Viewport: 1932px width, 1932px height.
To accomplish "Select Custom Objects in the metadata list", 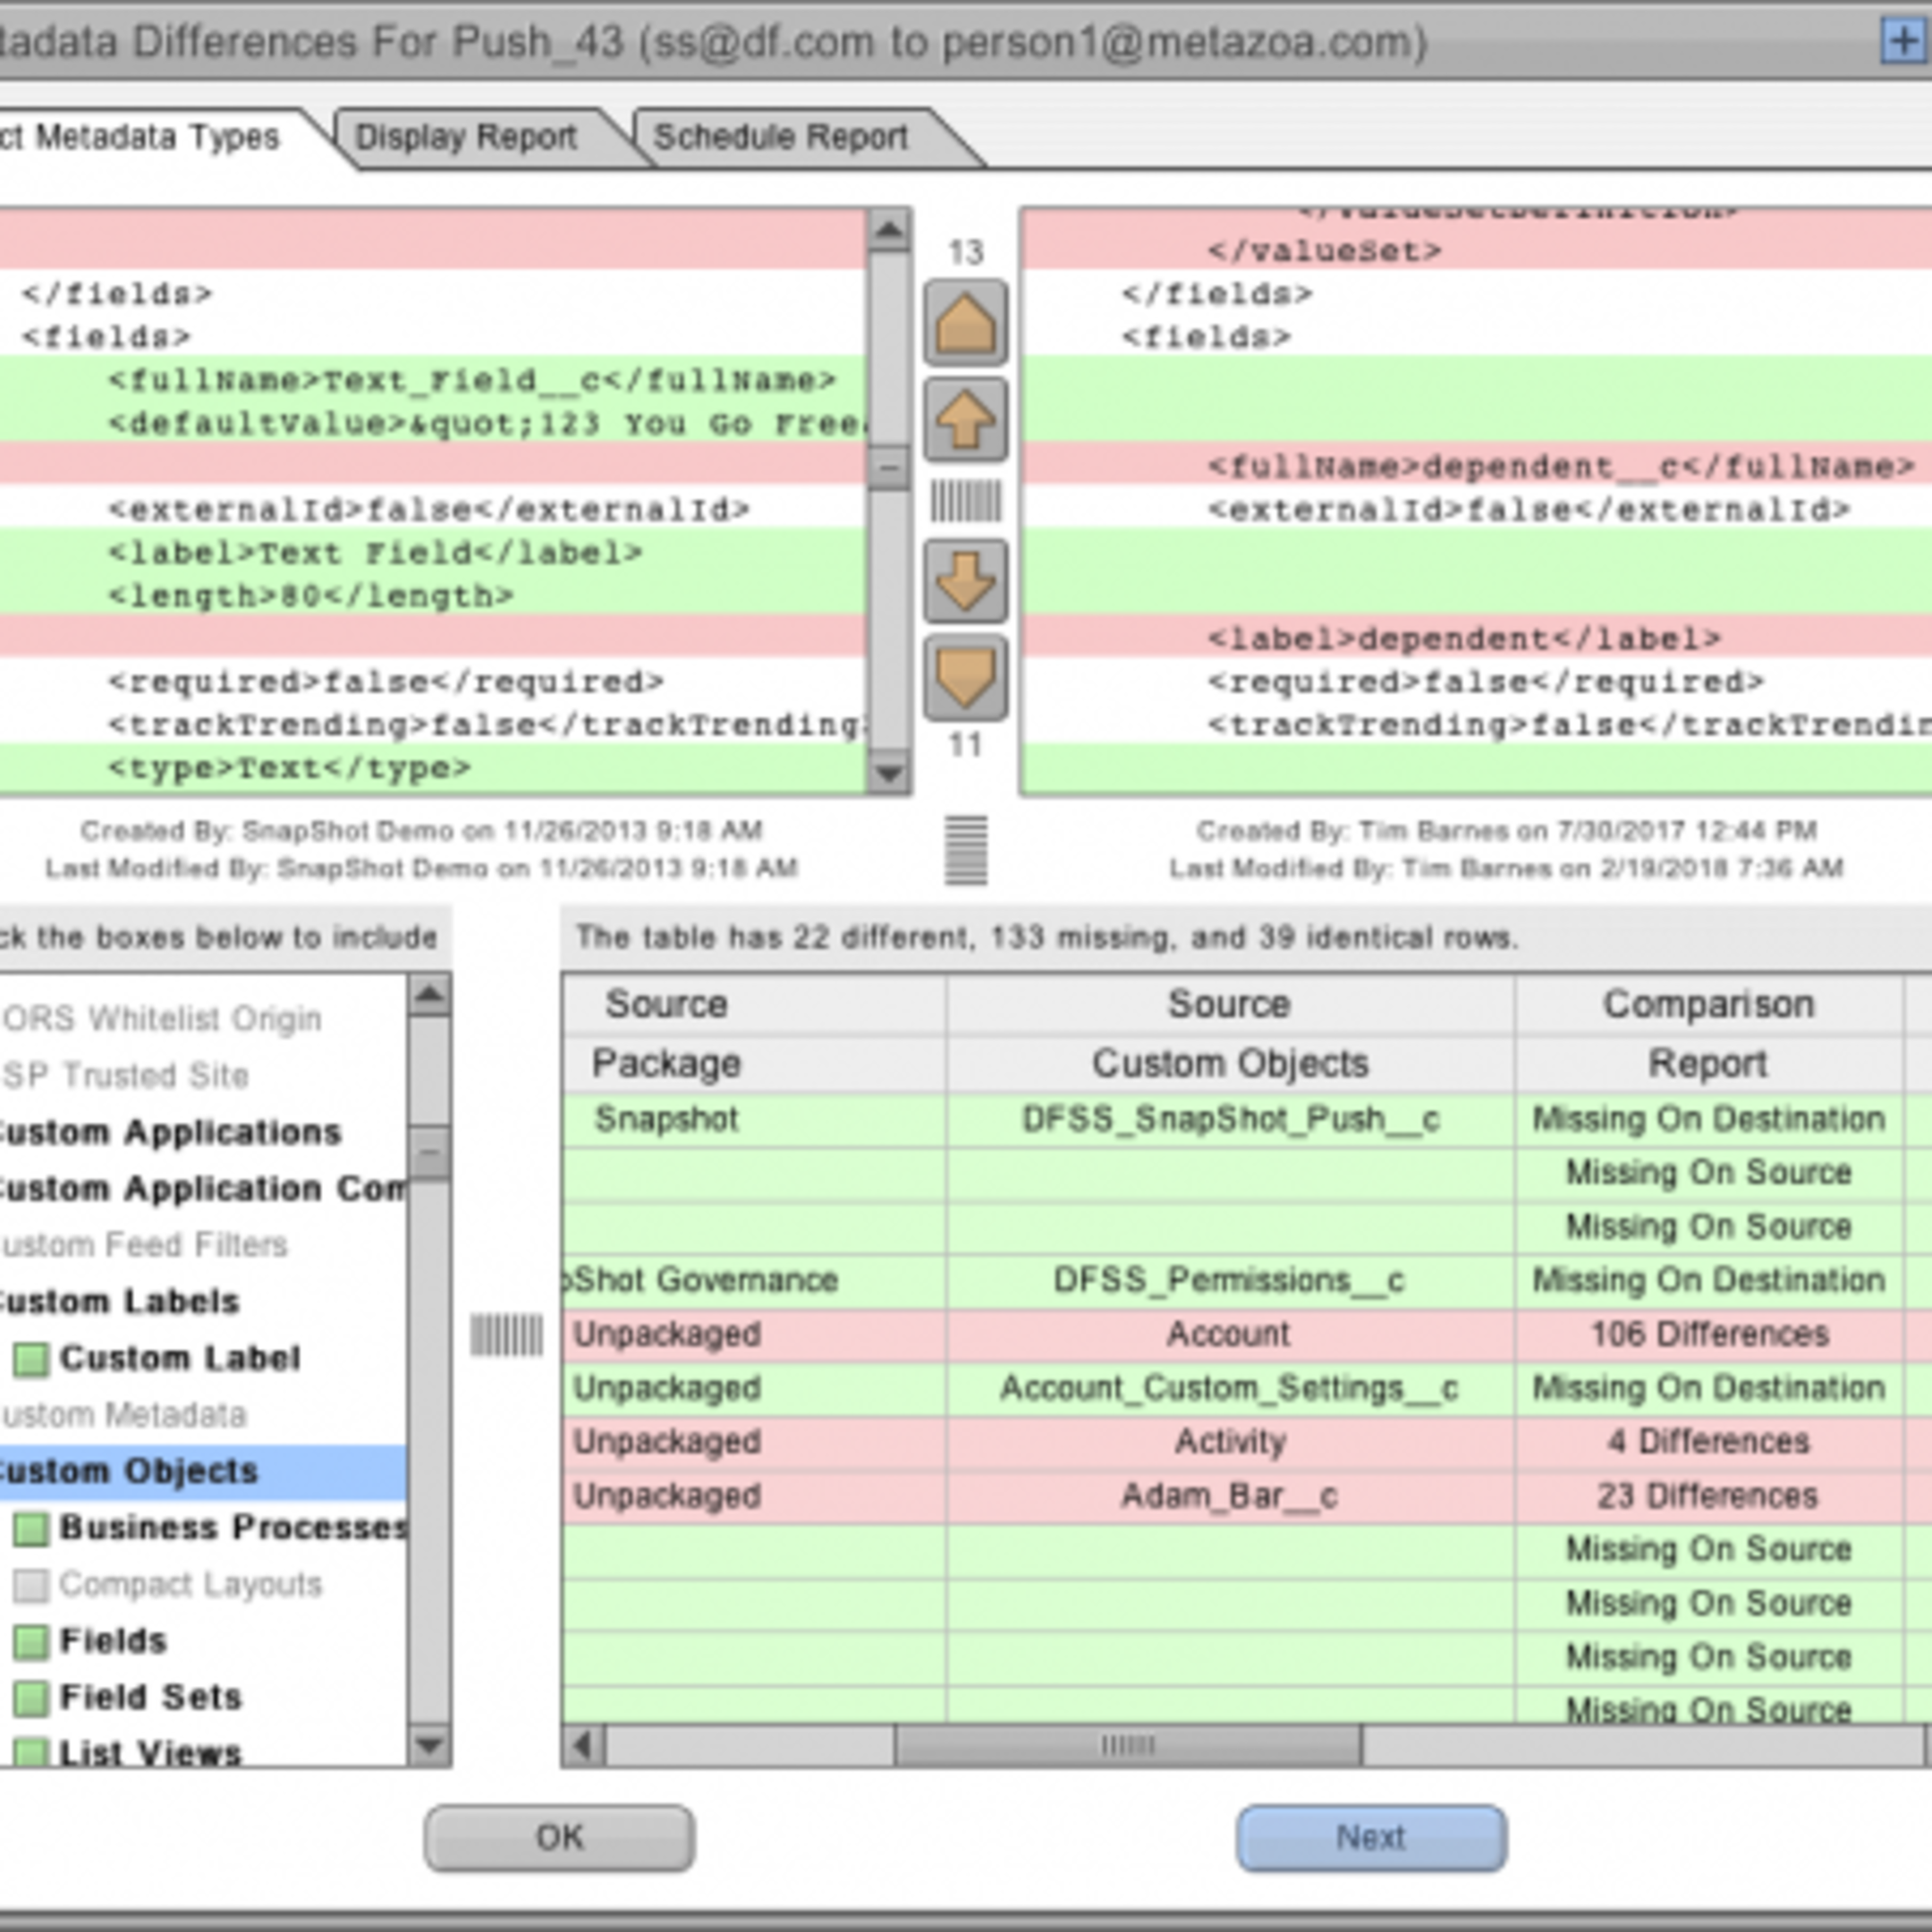I will (203, 1471).
